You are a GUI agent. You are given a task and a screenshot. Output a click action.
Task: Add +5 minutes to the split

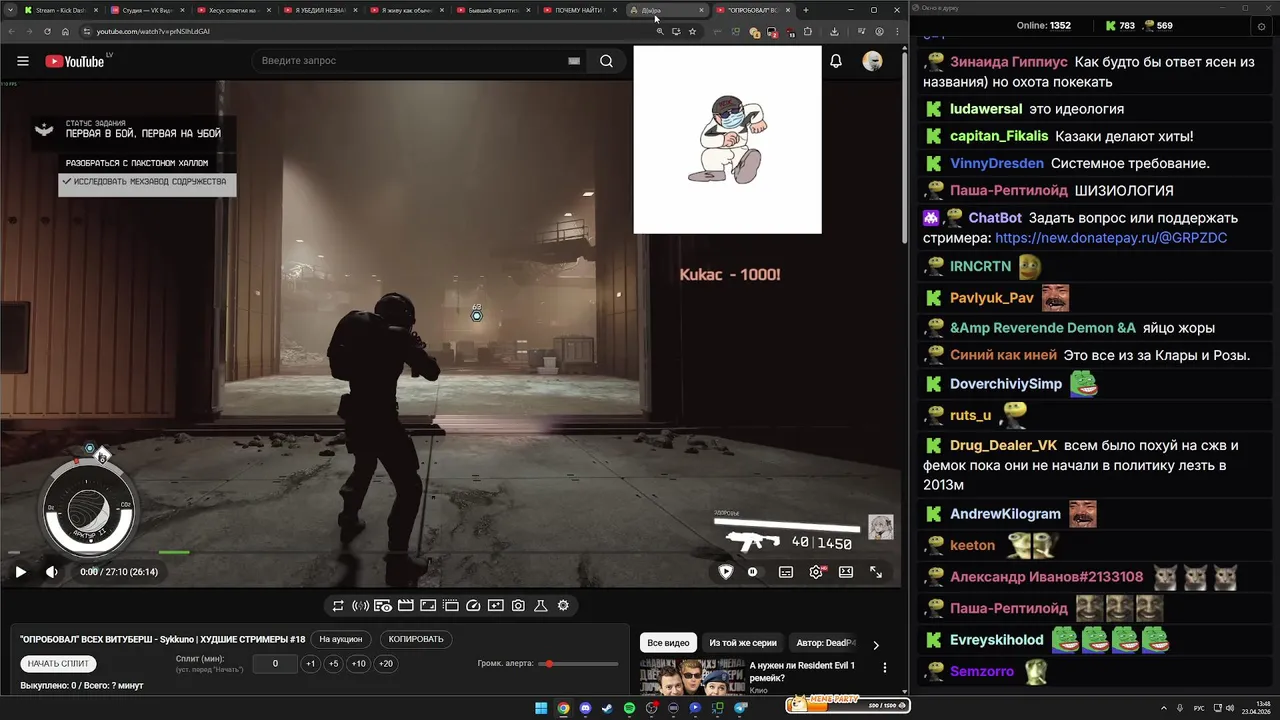[333, 664]
